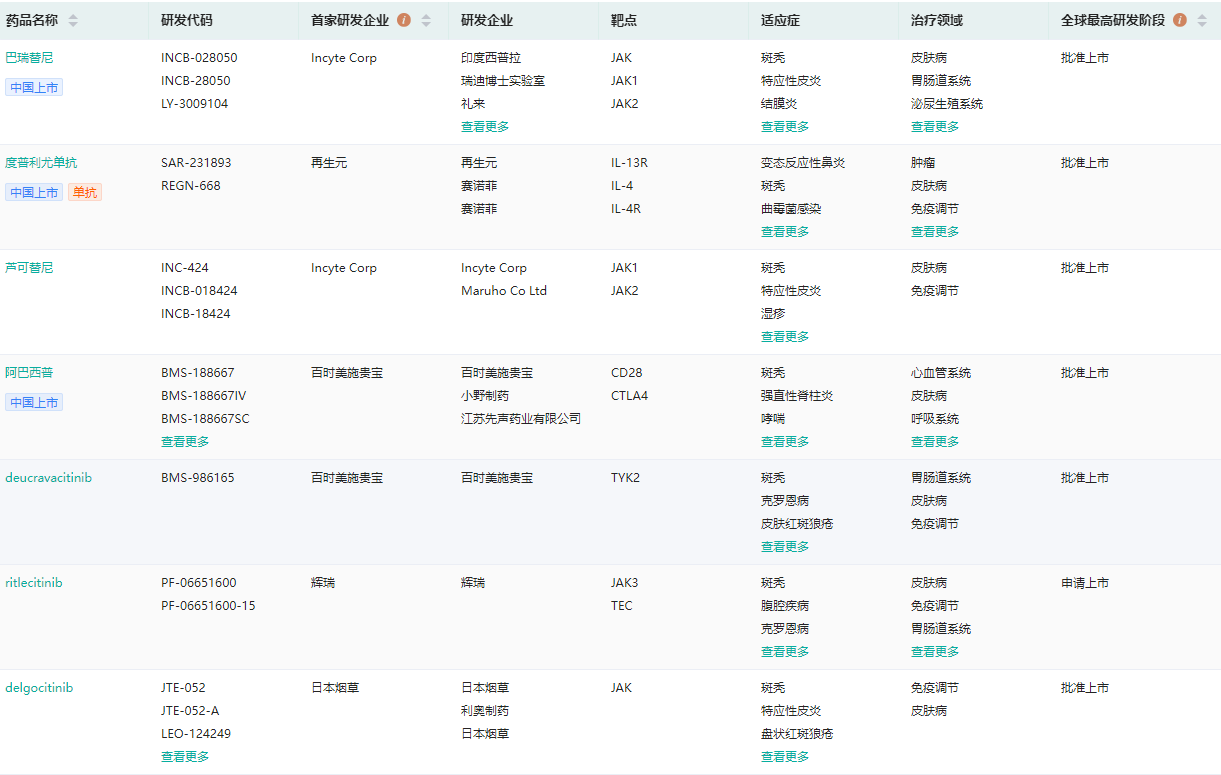Screen dimensions: 1221x775
Task: Expand 查看更多 under 巴瑞替尼 研发企业
Action: [x=485, y=127]
